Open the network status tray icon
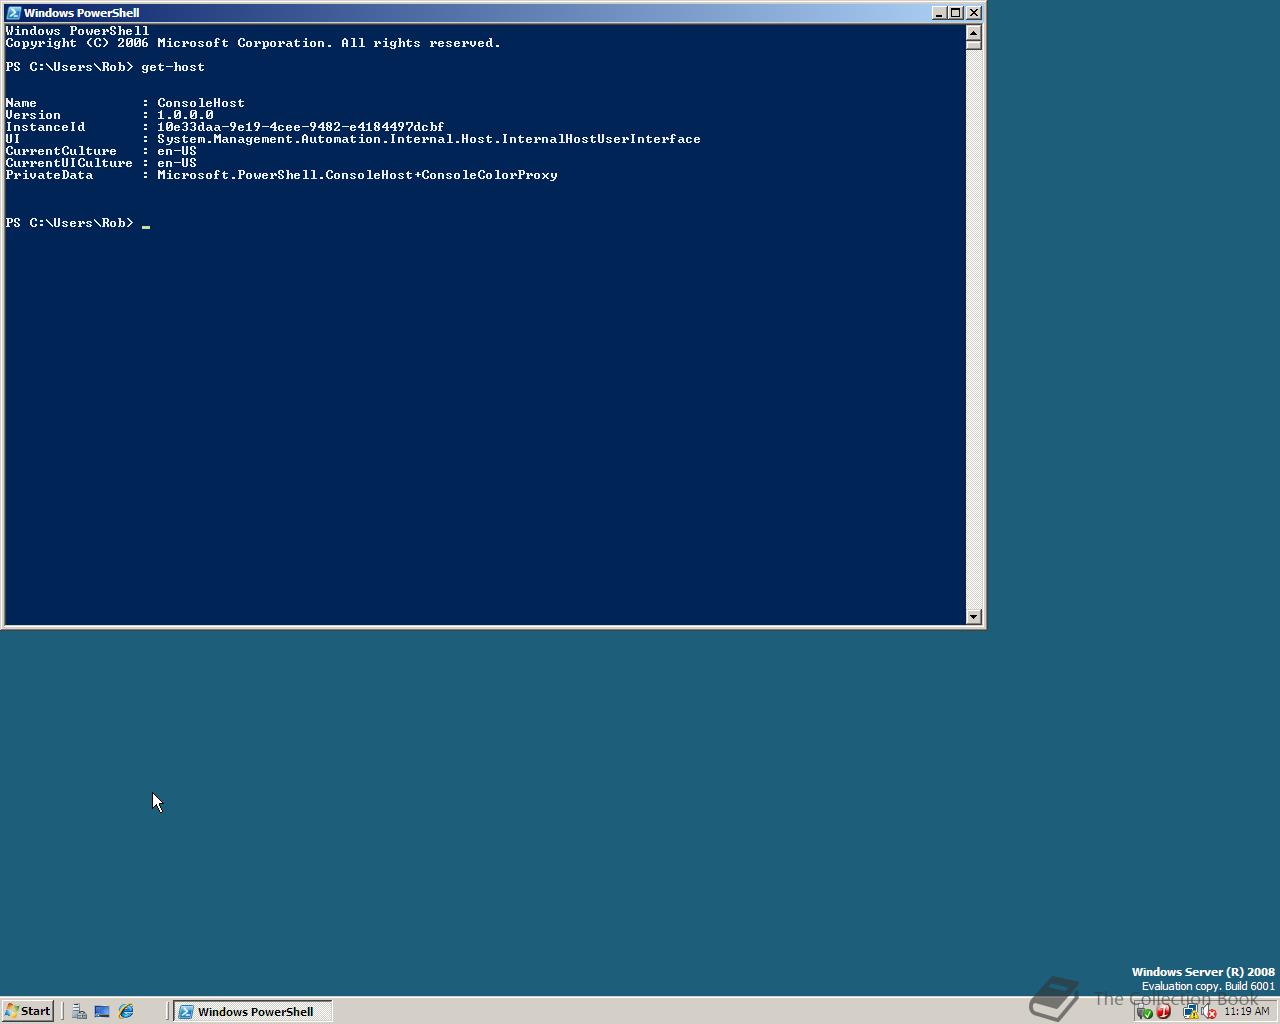Image resolution: width=1280 pixels, height=1024 pixels. click(1190, 1012)
